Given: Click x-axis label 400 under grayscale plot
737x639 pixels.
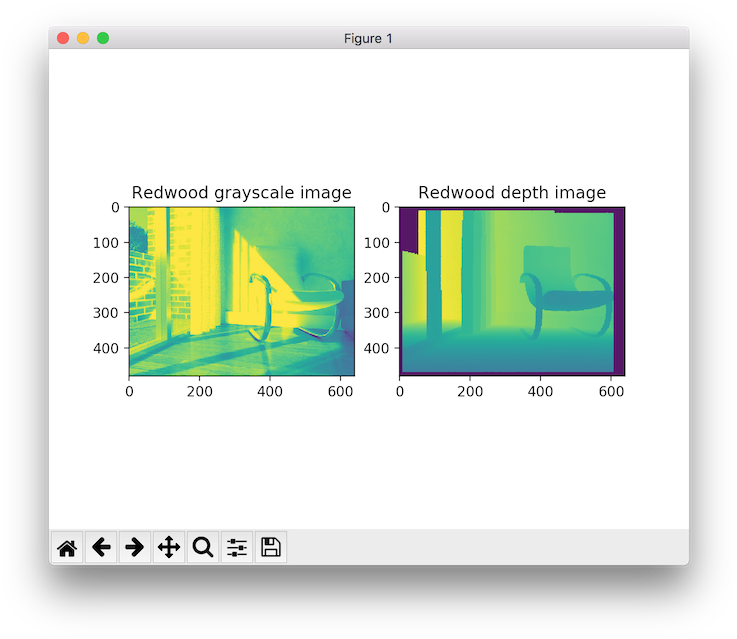Looking at the screenshot, I should pyautogui.click(x=270, y=391).
